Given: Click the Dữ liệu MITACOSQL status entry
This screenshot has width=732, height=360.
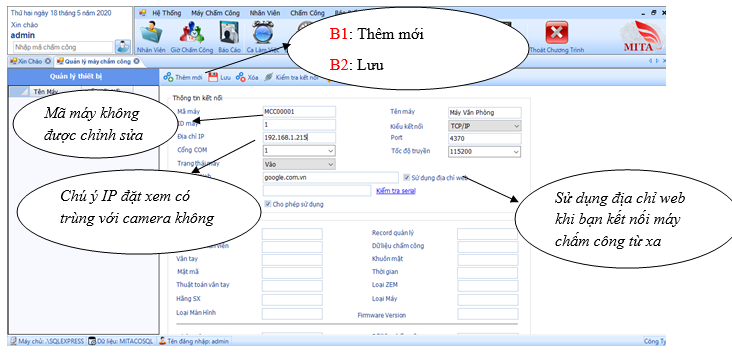Looking at the screenshot, I should 120,341.
